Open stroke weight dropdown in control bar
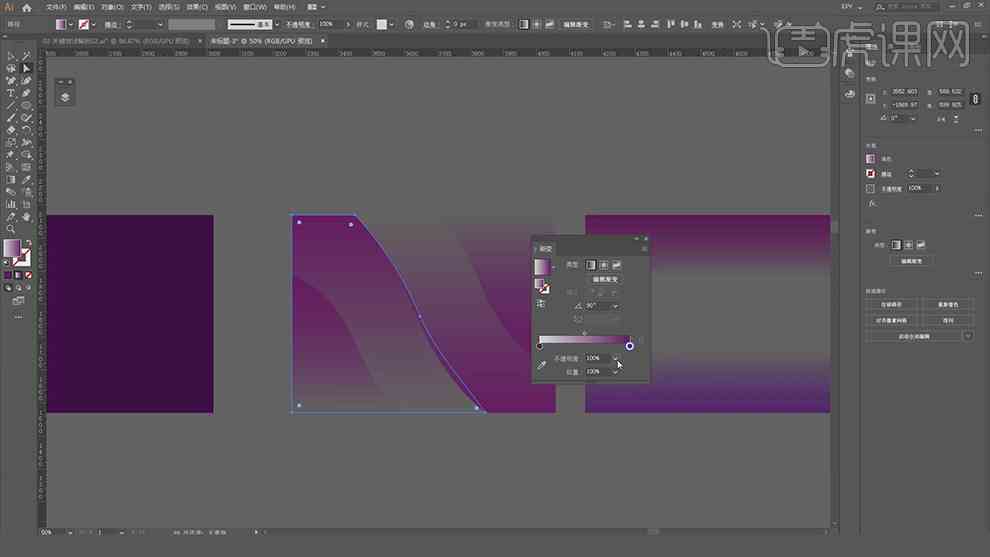 tap(160, 25)
